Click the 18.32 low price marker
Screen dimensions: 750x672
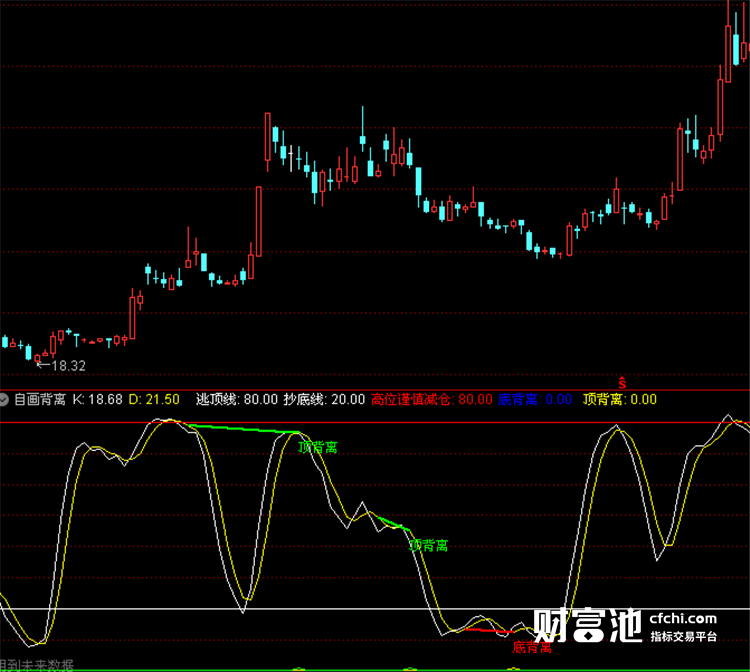click(x=68, y=366)
